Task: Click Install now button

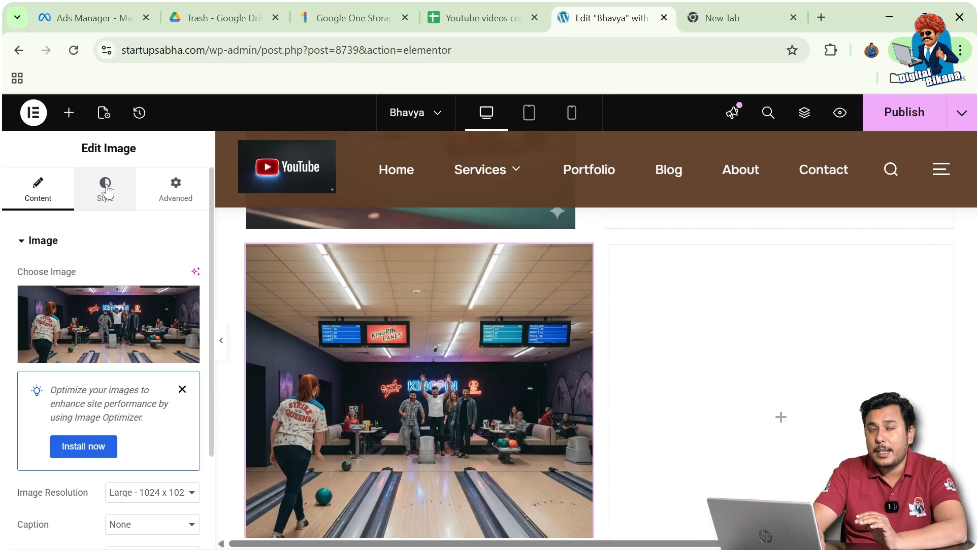Action: pyautogui.click(x=84, y=447)
